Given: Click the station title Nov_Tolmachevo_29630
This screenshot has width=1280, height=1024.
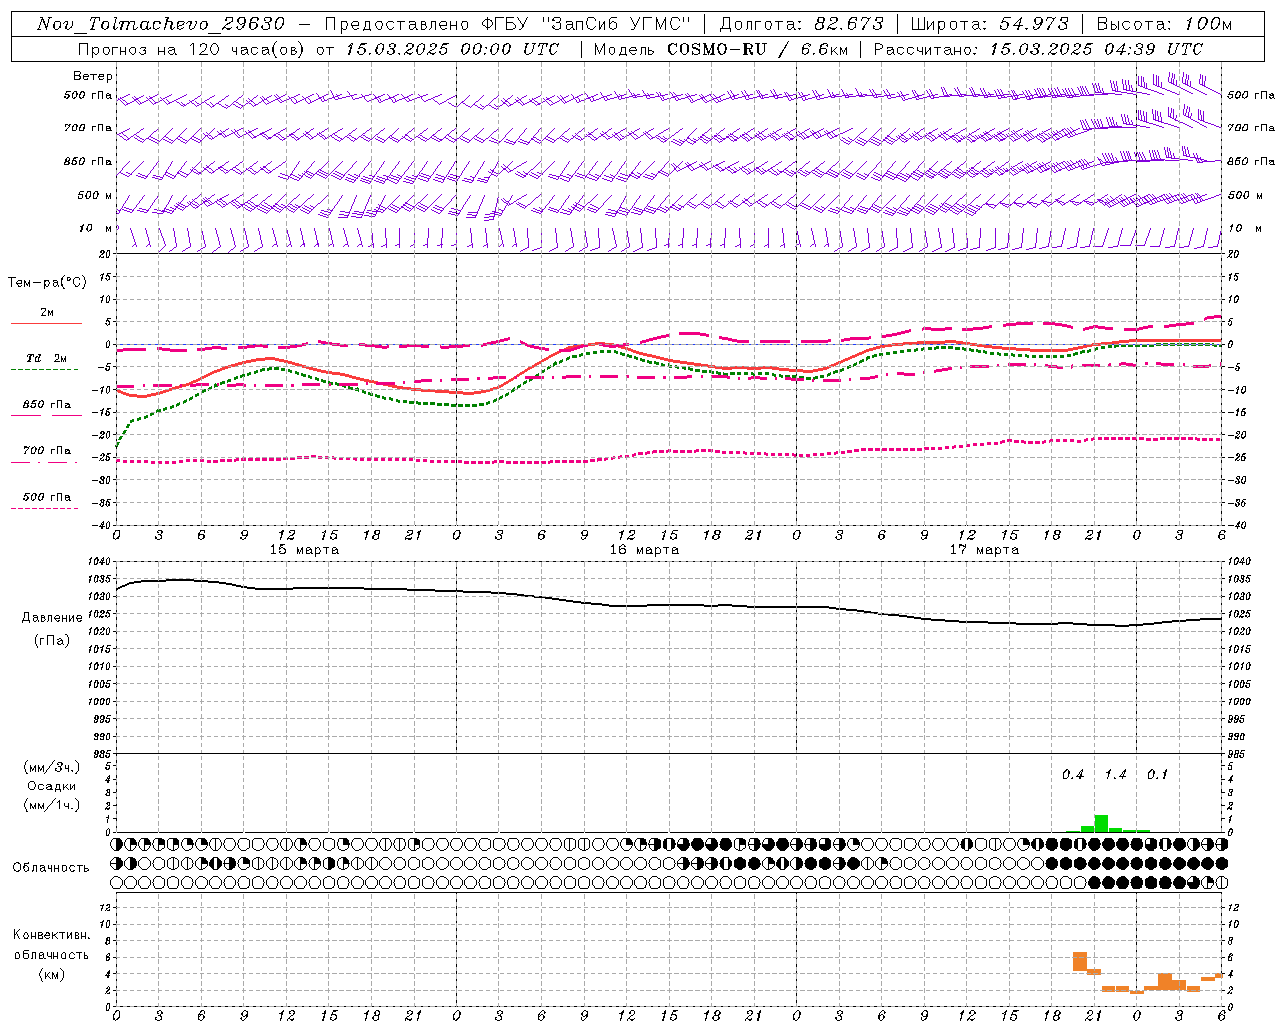Looking at the screenshot, I should point(160,24).
